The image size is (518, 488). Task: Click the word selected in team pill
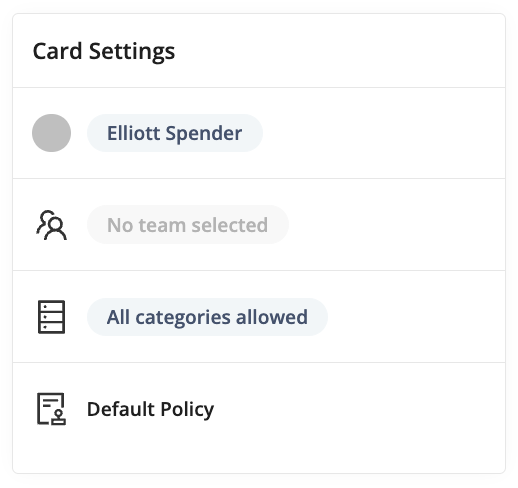coord(230,225)
